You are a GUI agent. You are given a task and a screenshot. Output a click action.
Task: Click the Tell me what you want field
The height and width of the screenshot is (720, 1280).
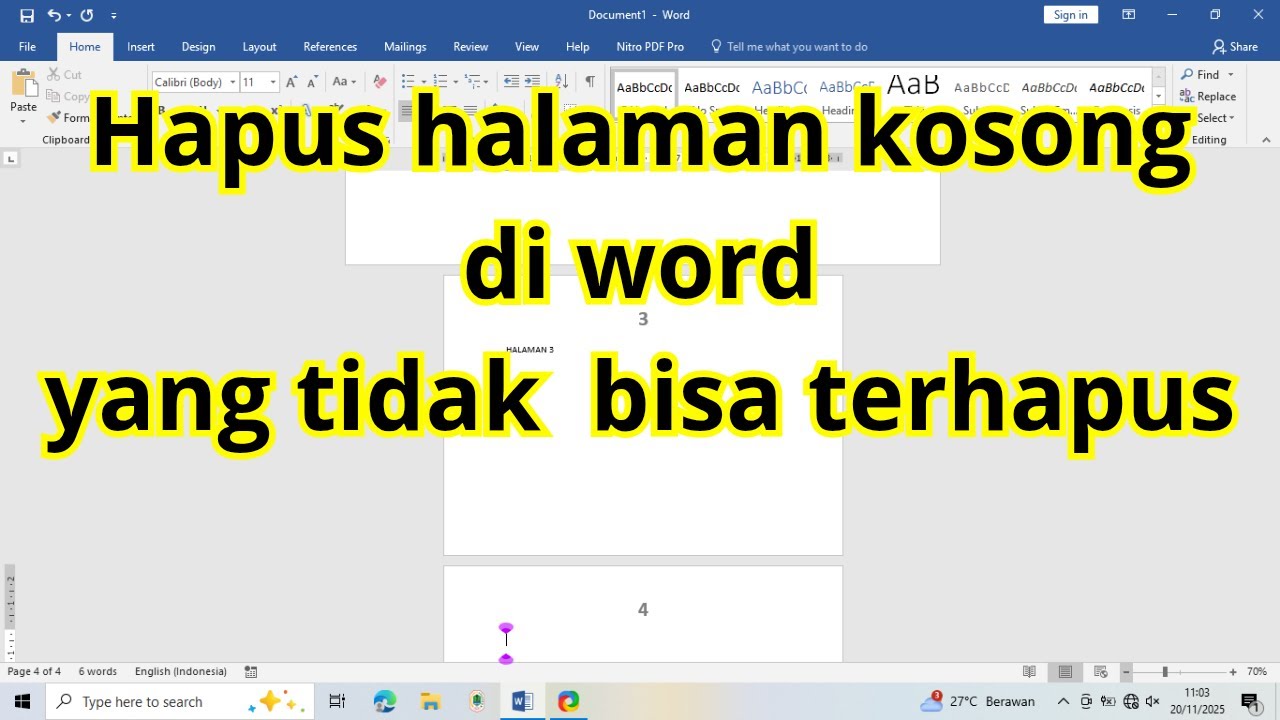pos(789,47)
